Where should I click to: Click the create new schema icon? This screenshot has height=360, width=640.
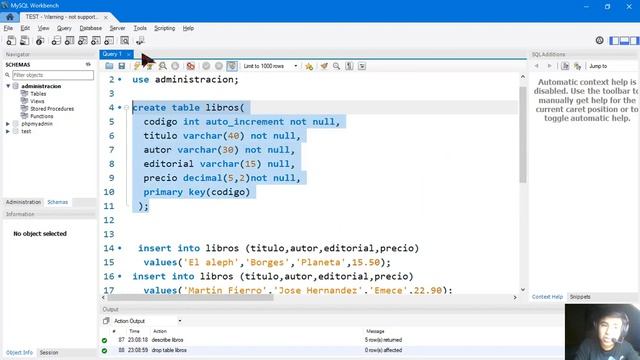point(56,40)
